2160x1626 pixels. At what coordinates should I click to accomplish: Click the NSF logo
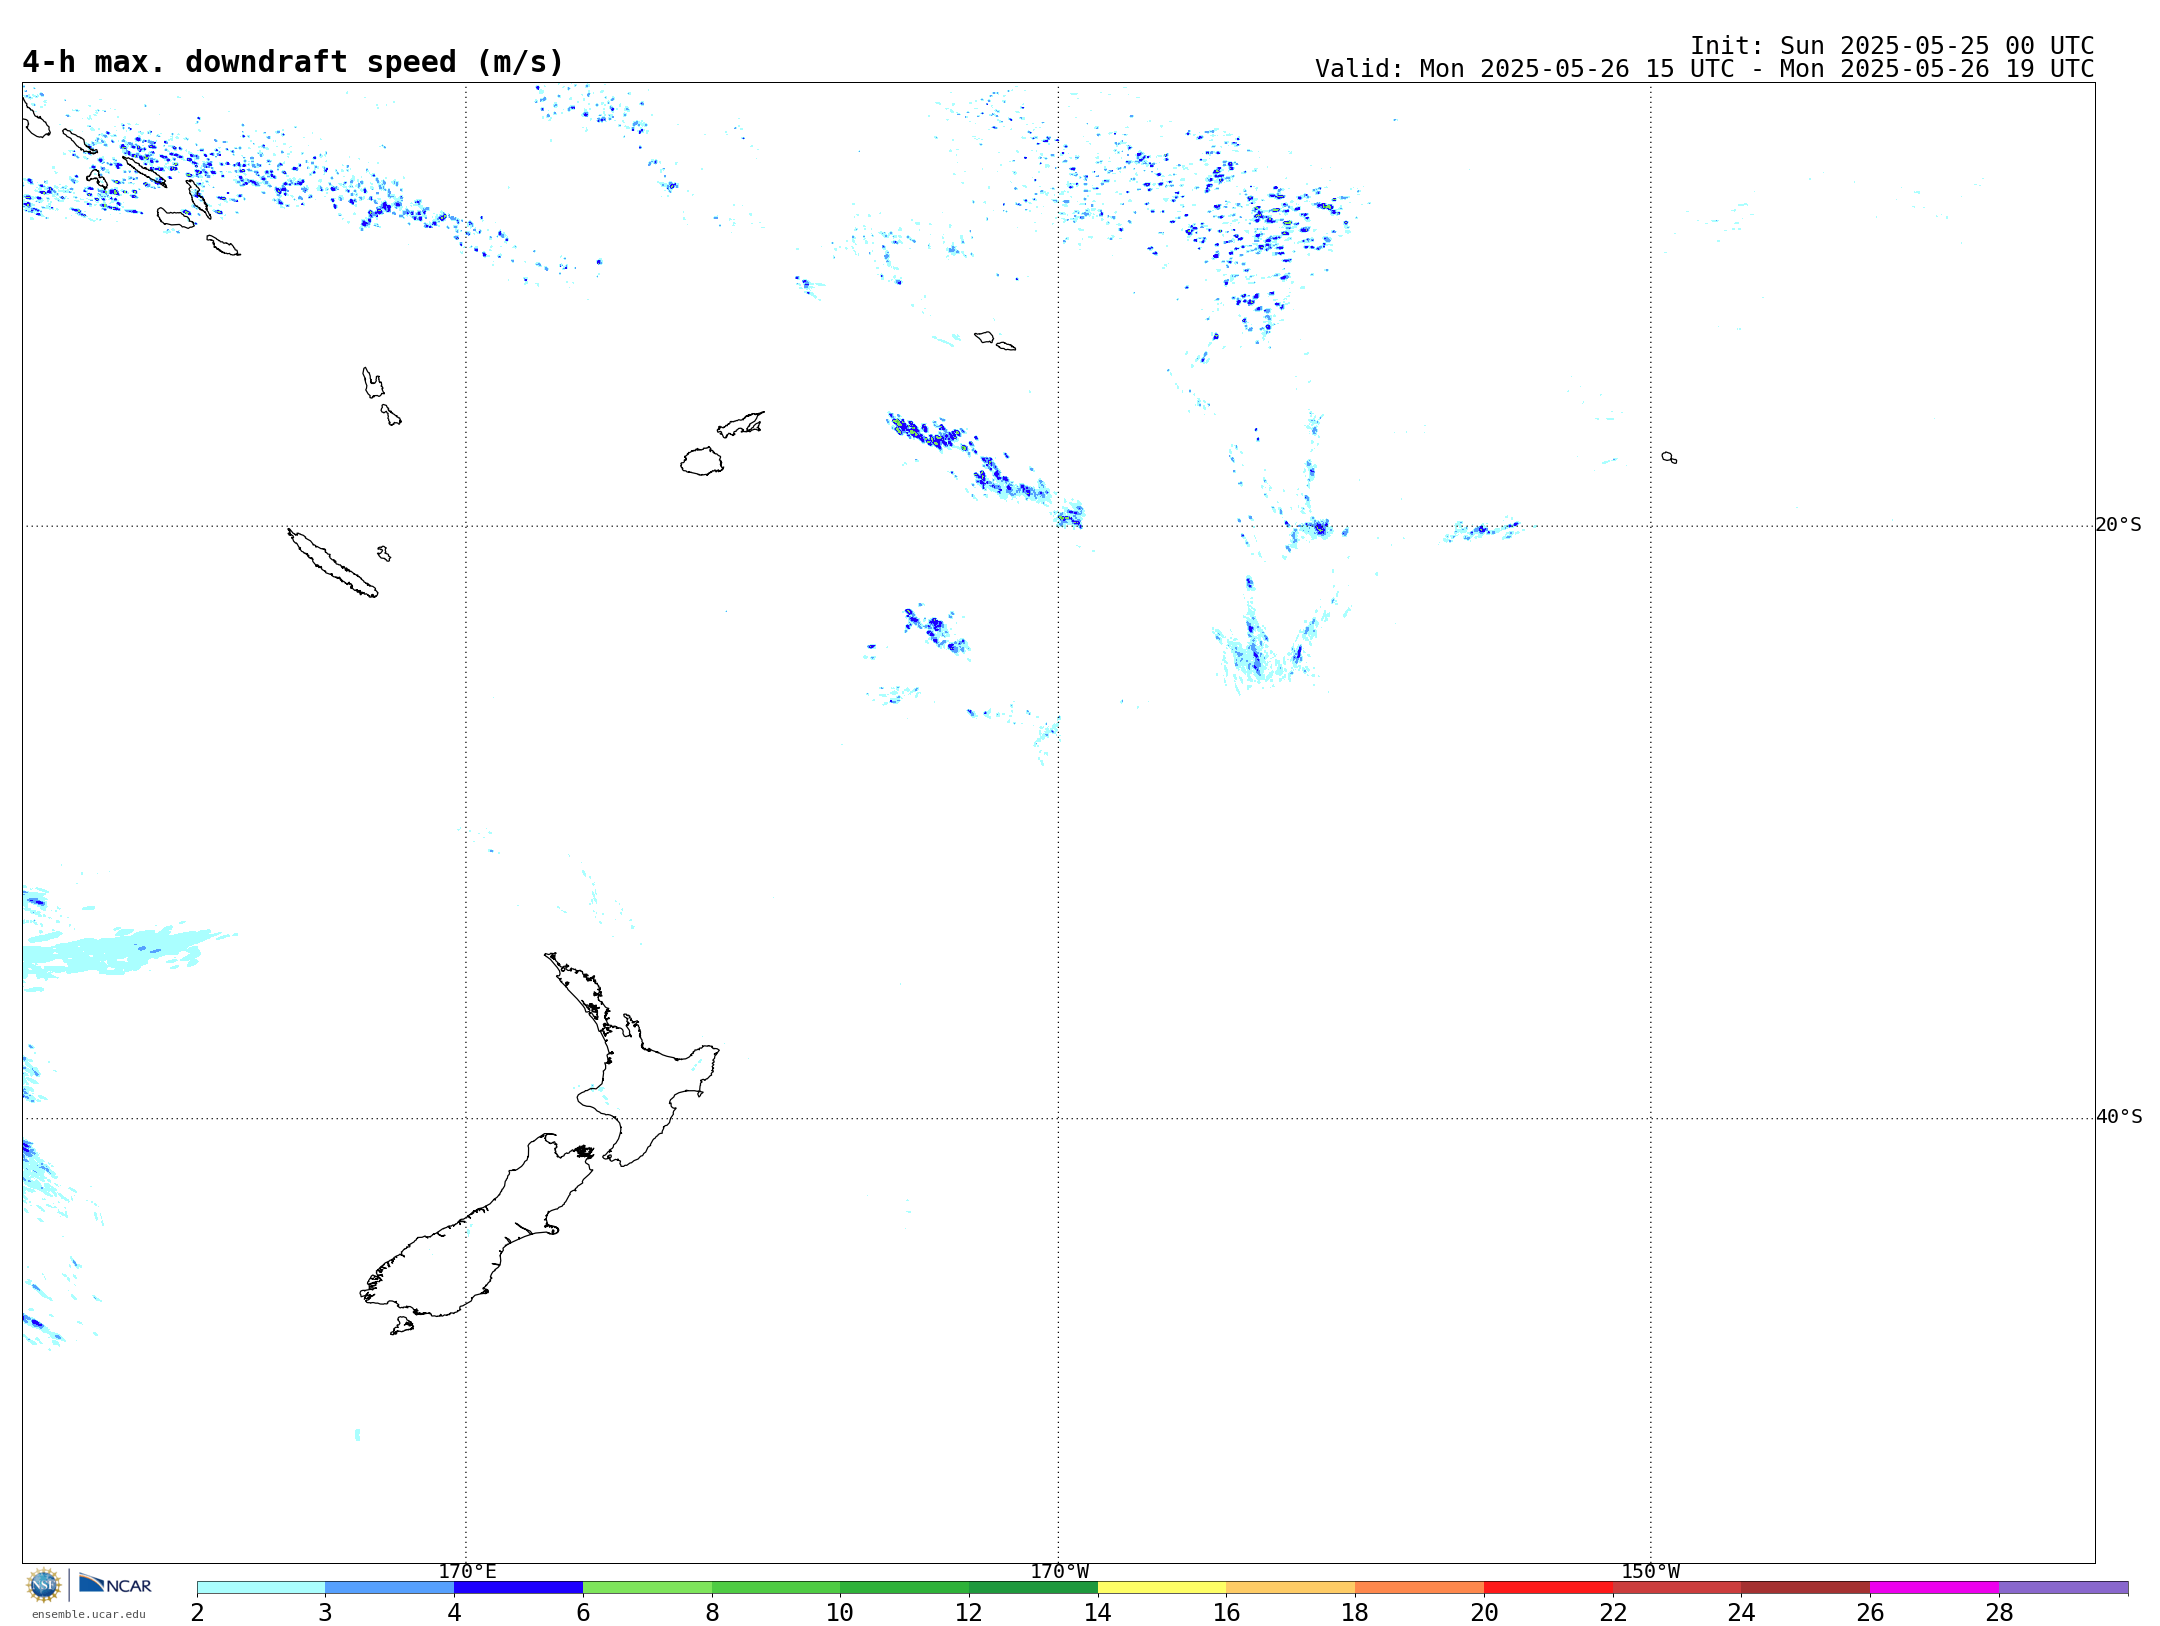44,1585
